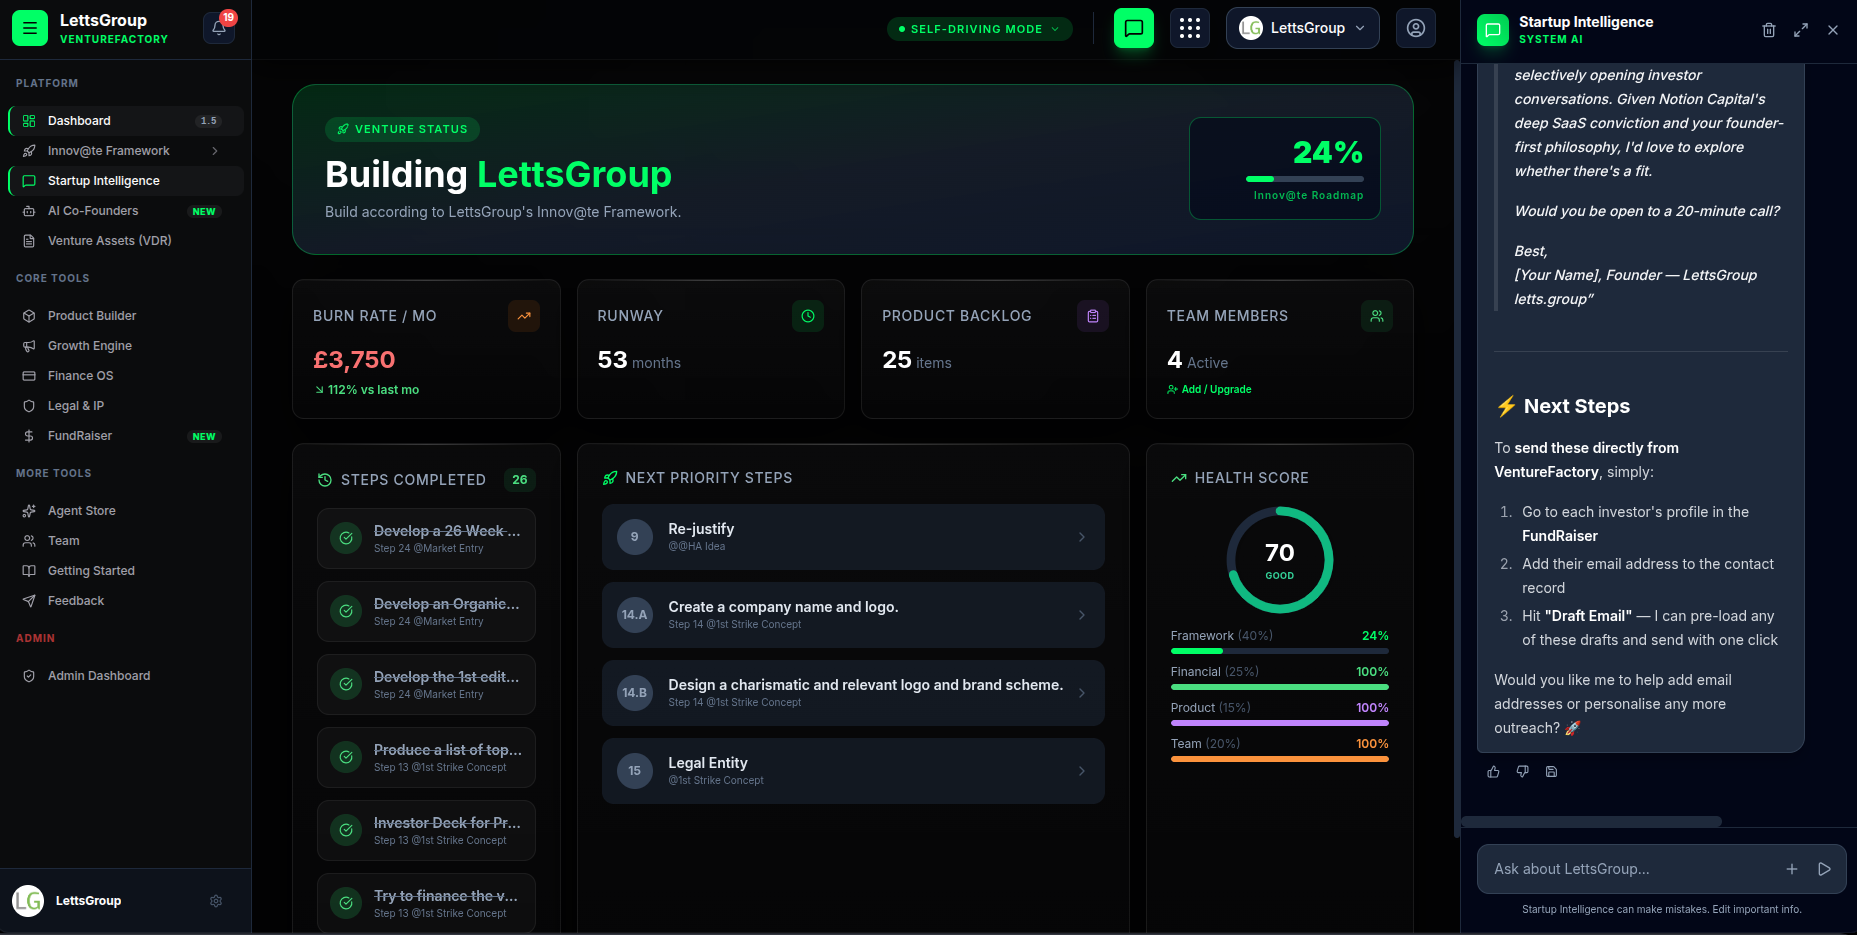Click the burn rate trend icon
Viewport: 1857px width, 935px height.
524,316
